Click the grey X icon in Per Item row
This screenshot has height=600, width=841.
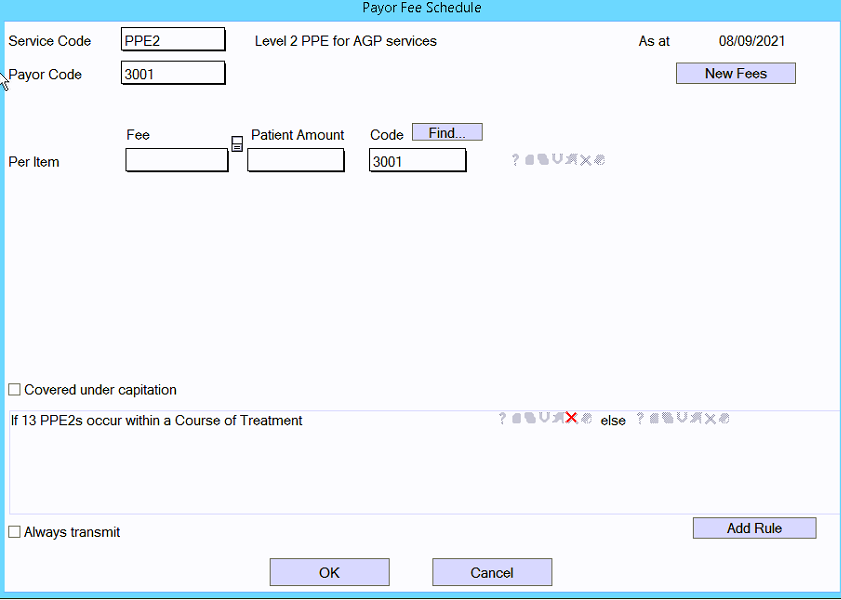pos(585,160)
